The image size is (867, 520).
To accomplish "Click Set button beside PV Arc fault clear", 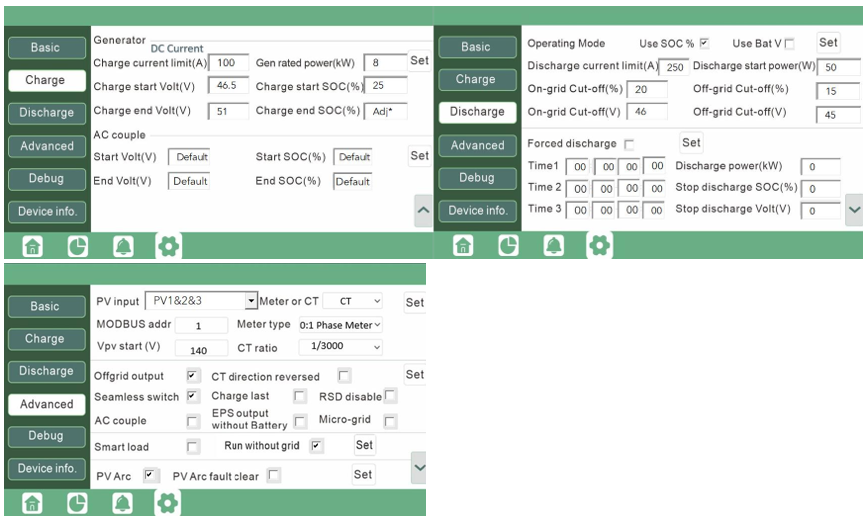I will pyautogui.click(x=363, y=475).
